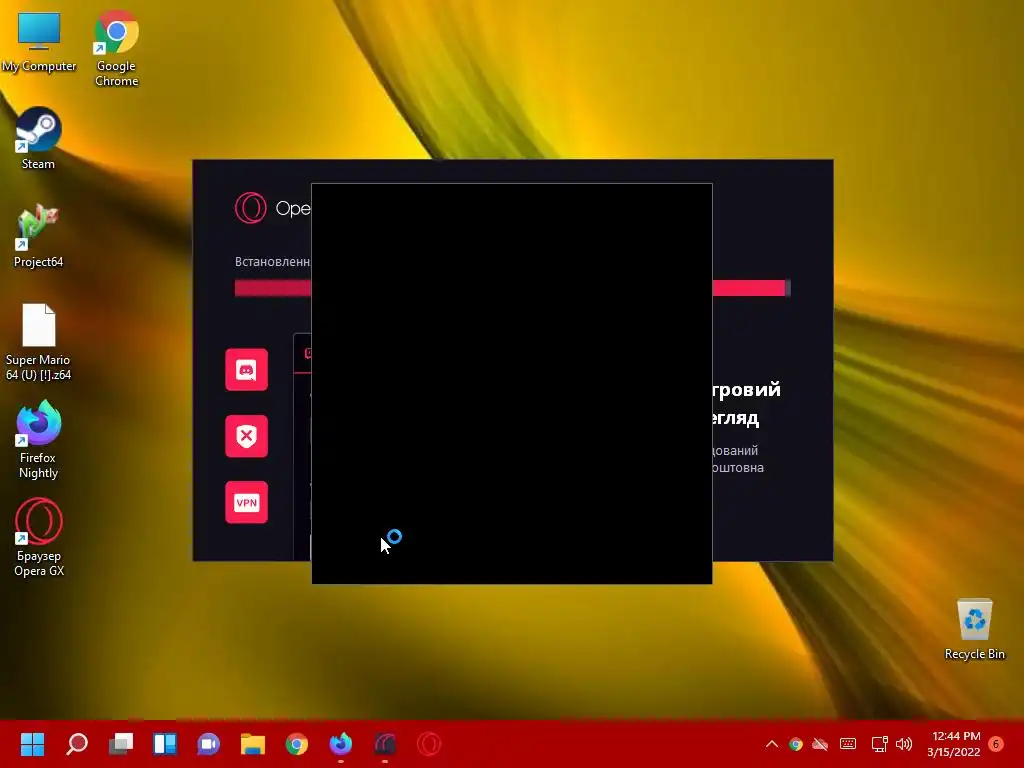Switch to Opera installer on taskbar
The width and height of the screenshot is (1024, 768).
point(385,744)
